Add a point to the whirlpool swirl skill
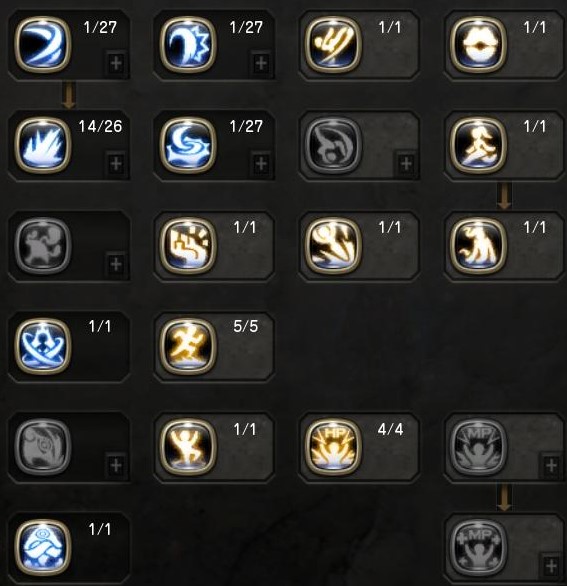Image resolution: width=567 pixels, height=586 pixels. tap(261, 164)
